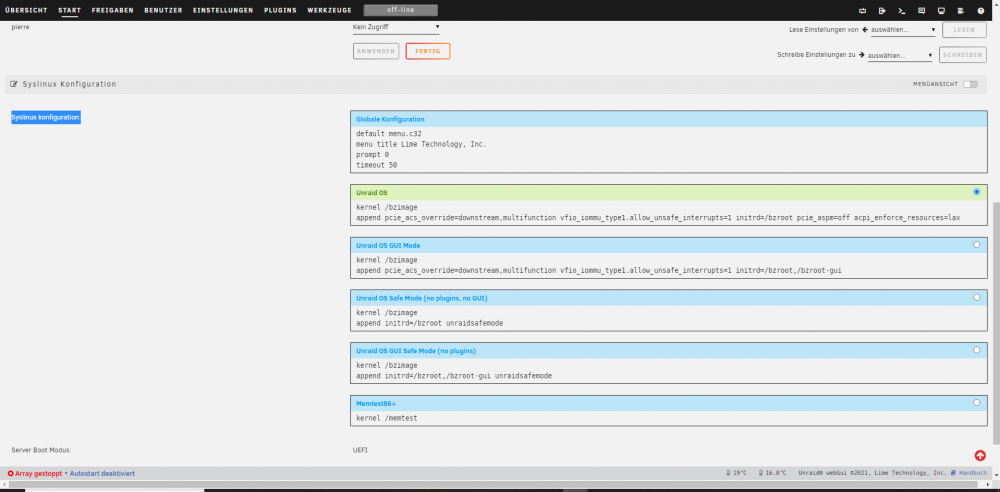The image size is (1000, 492).
Task: Click into the Globale Konfiguration text area
Action: click(668, 150)
